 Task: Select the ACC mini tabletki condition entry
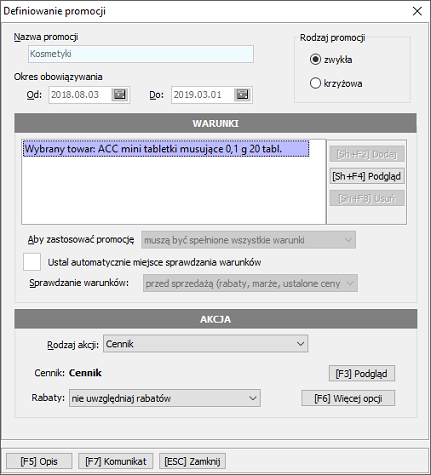pyautogui.click(x=166, y=149)
